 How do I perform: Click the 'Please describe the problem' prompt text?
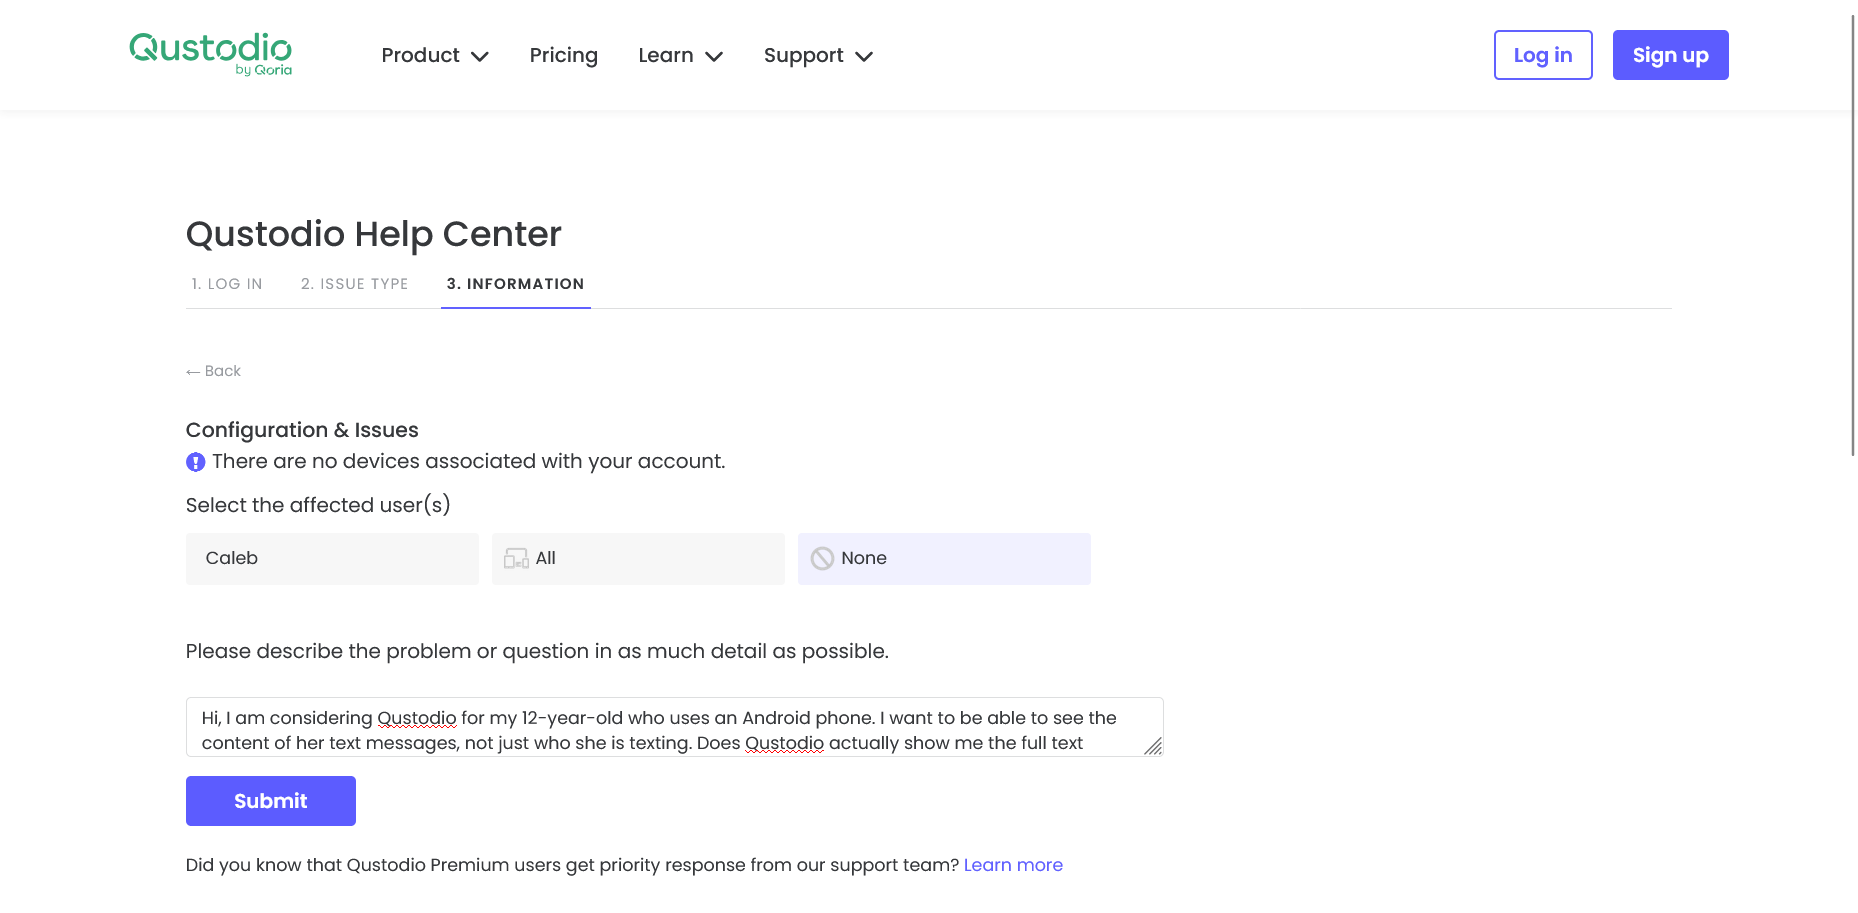(x=537, y=651)
